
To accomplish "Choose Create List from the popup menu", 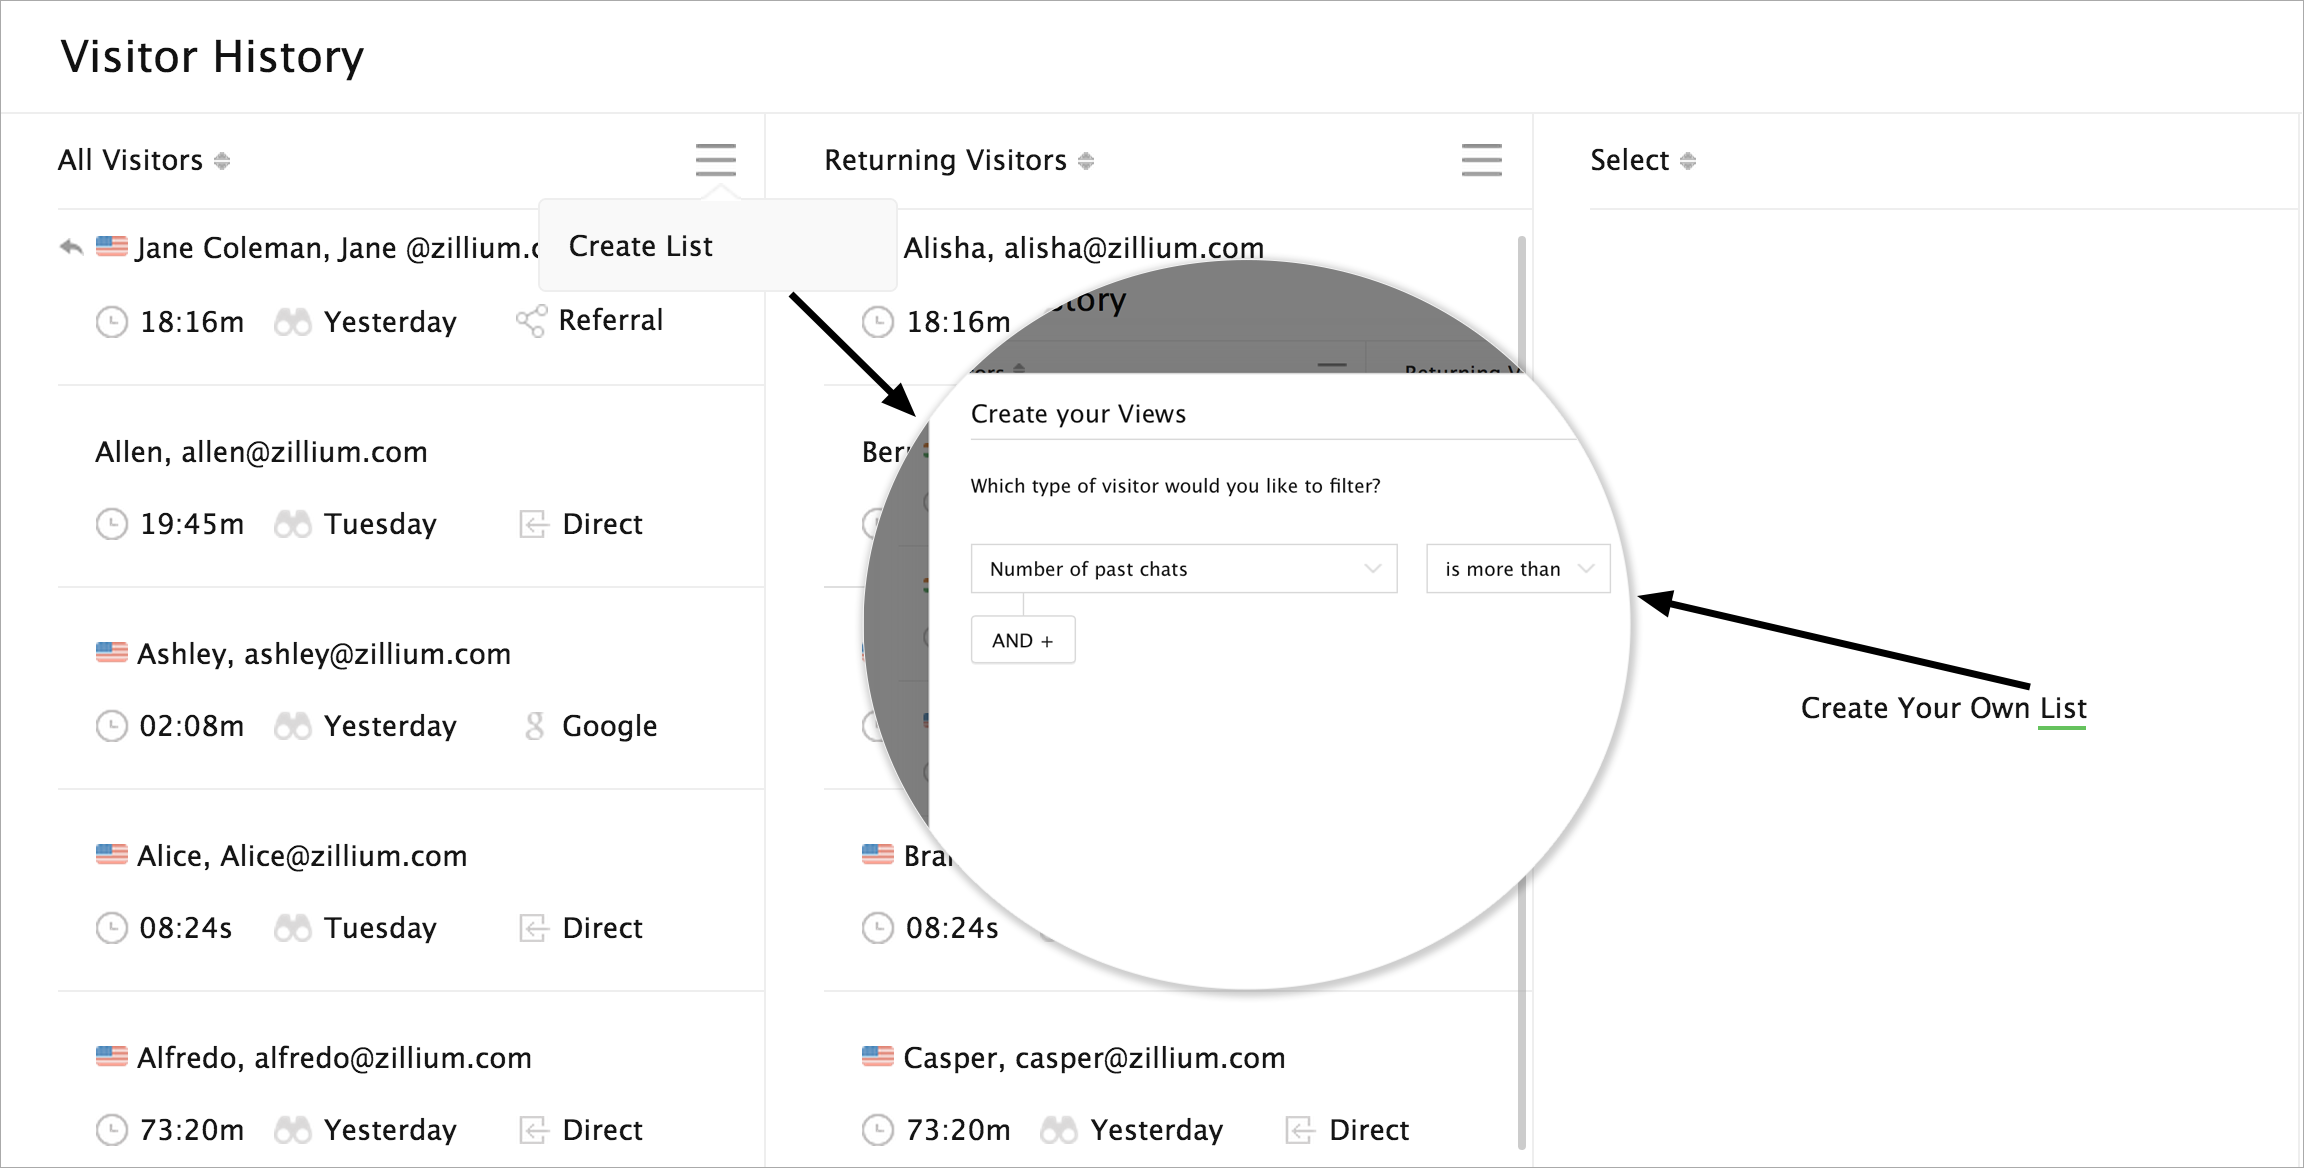I will click(x=641, y=246).
